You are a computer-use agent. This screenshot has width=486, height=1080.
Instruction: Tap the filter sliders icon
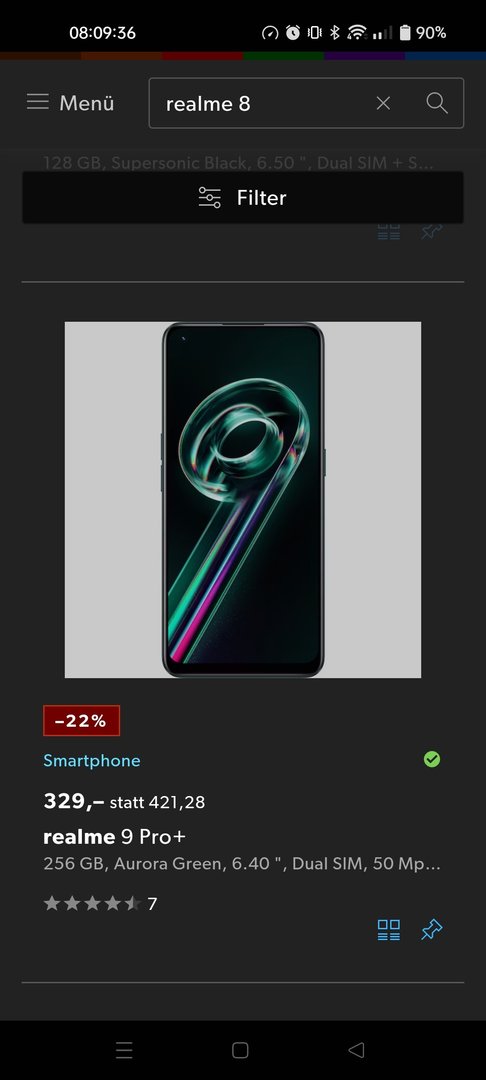210,198
